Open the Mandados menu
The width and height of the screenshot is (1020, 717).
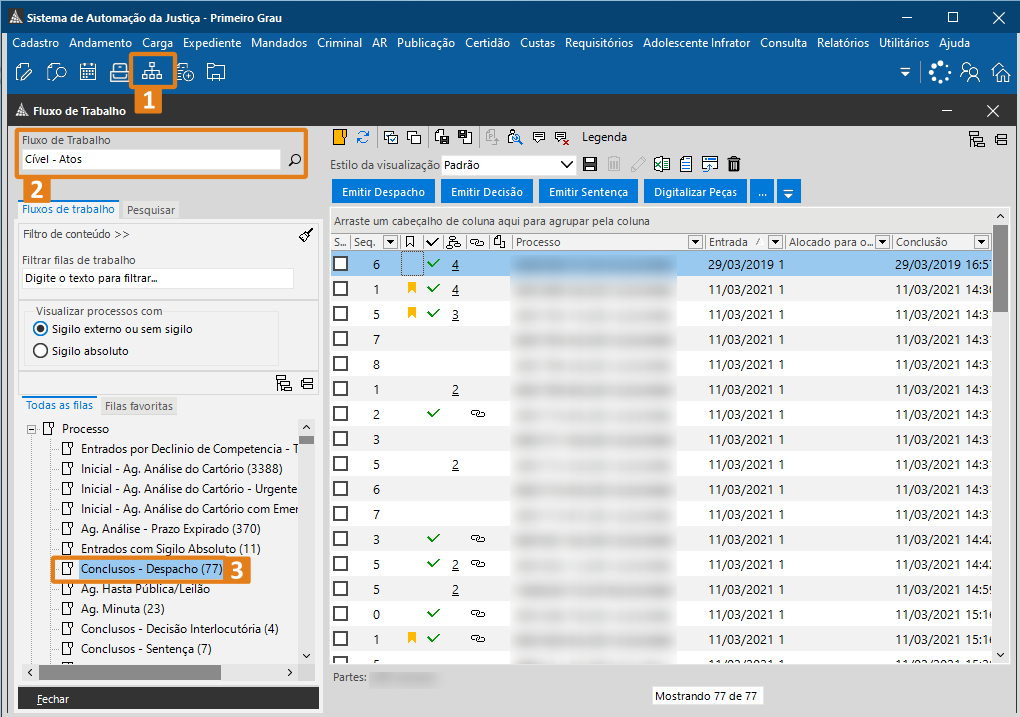279,43
